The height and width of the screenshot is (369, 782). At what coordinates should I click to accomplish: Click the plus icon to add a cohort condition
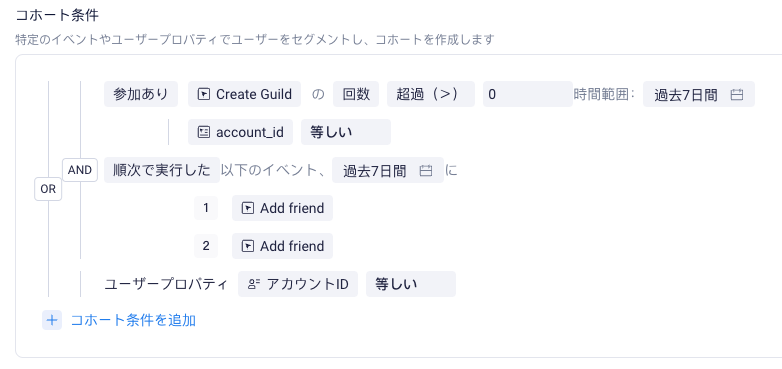52,320
